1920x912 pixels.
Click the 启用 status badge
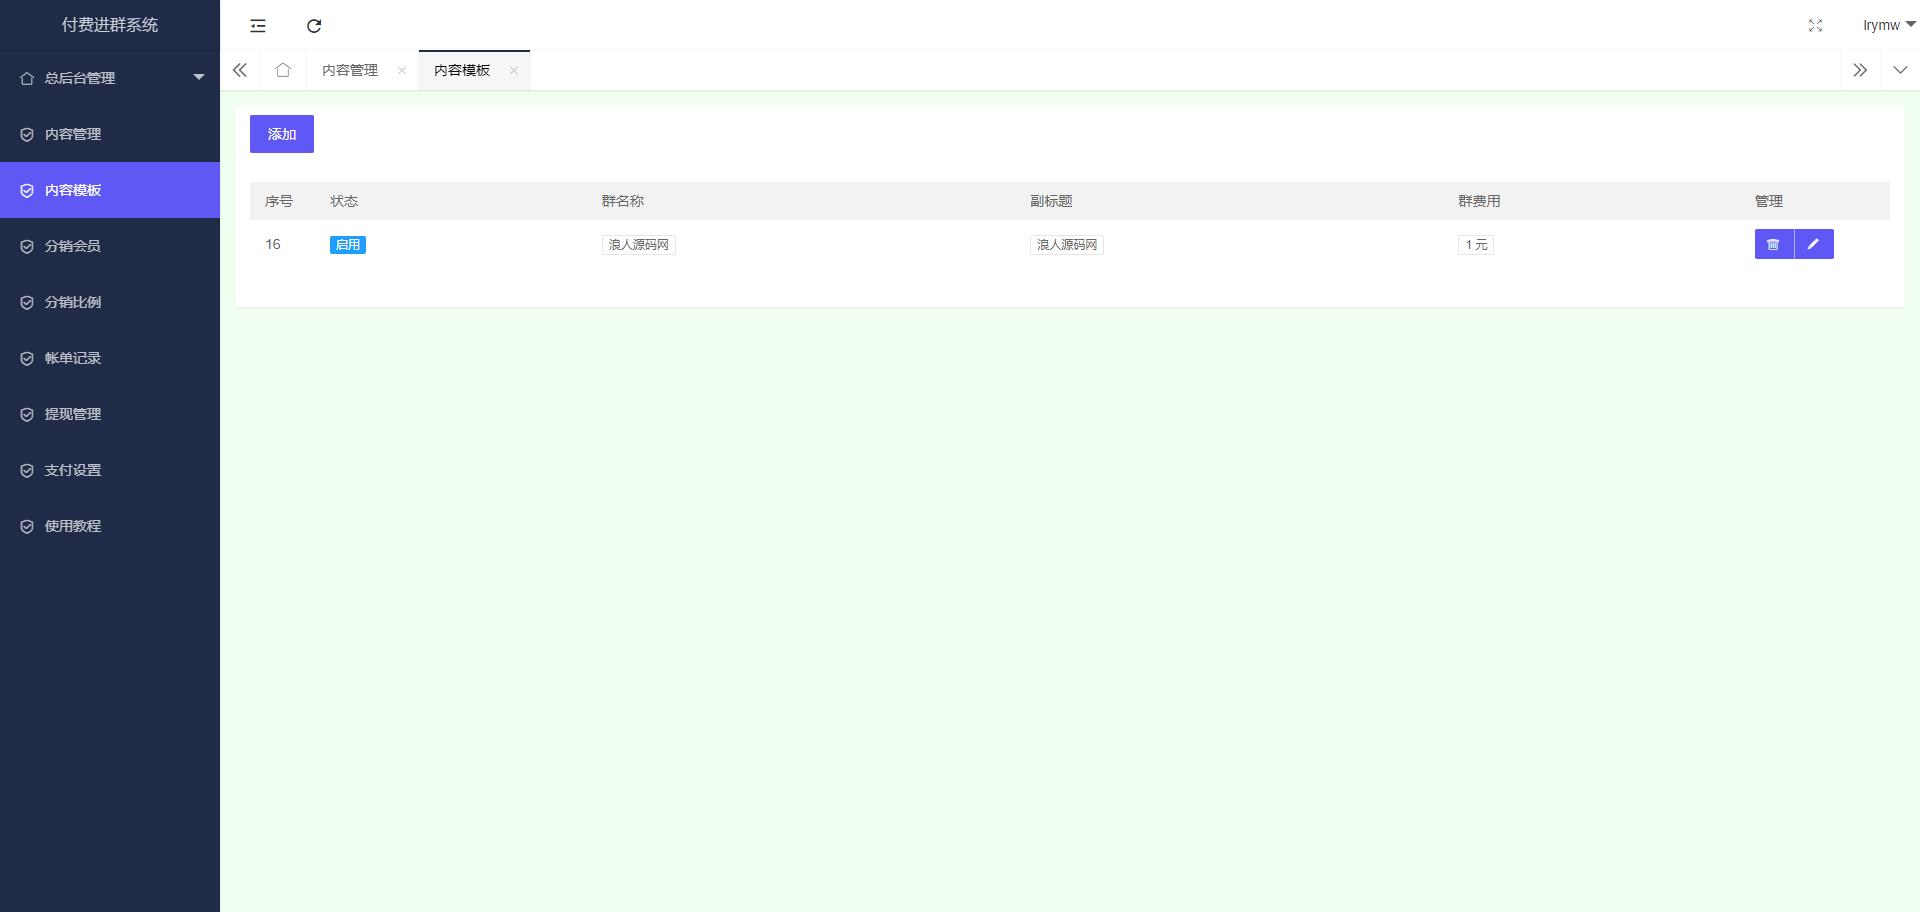point(348,245)
